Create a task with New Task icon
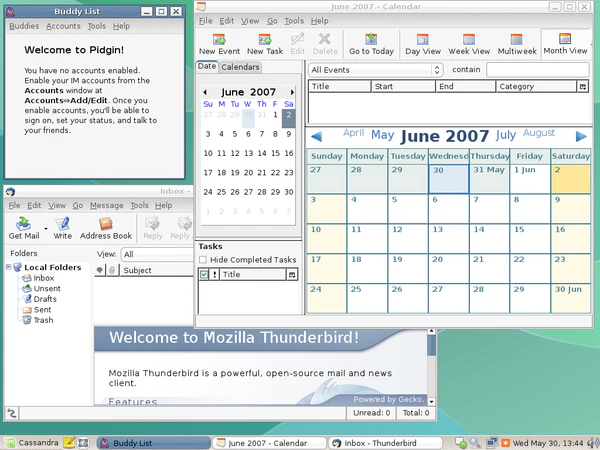Viewport: 600px width, 450px height. point(265,44)
